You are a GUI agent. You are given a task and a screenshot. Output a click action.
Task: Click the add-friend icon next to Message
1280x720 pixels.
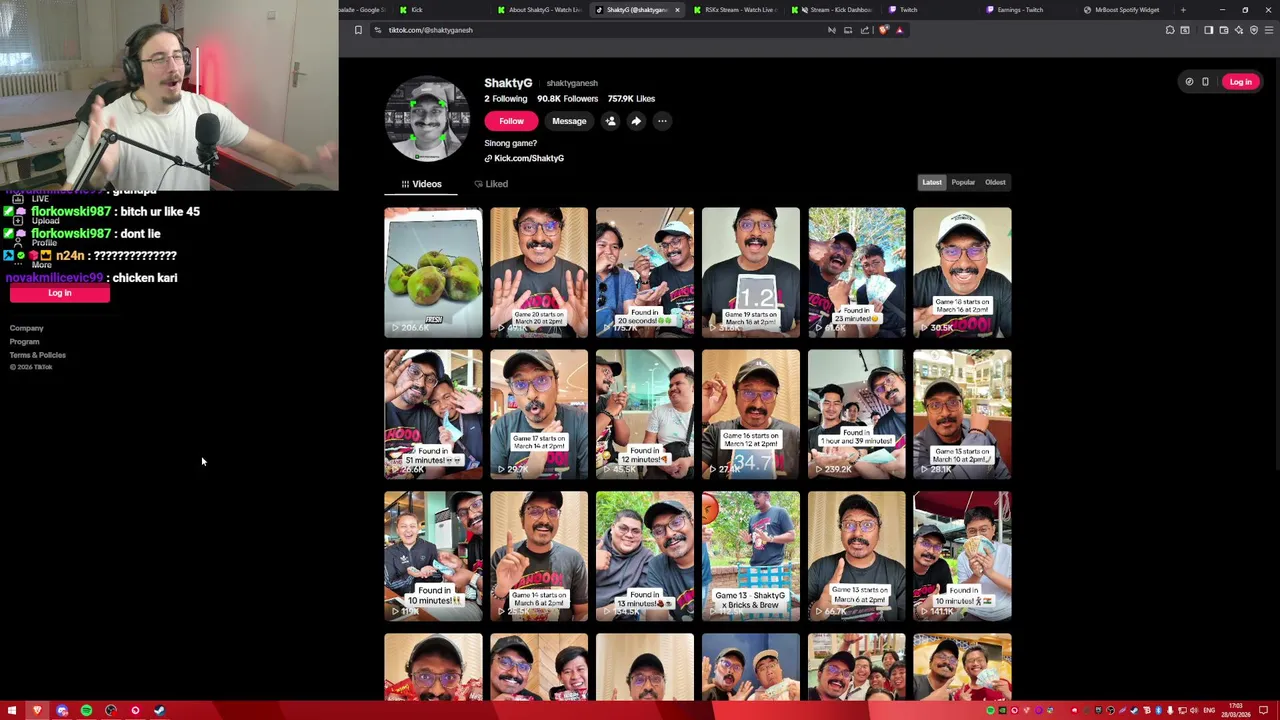tap(610, 121)
